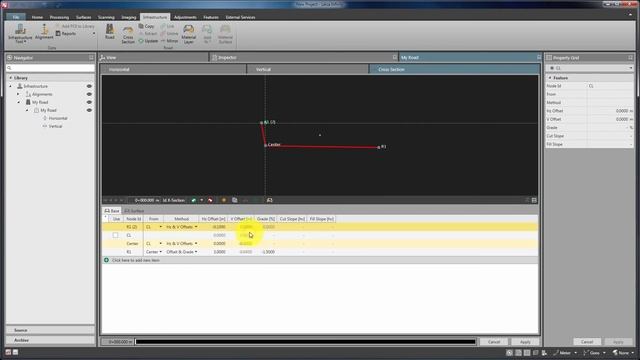Click Property Grid panel pin icon
Viewport: 640px width, 360px height.
[630, 58]
